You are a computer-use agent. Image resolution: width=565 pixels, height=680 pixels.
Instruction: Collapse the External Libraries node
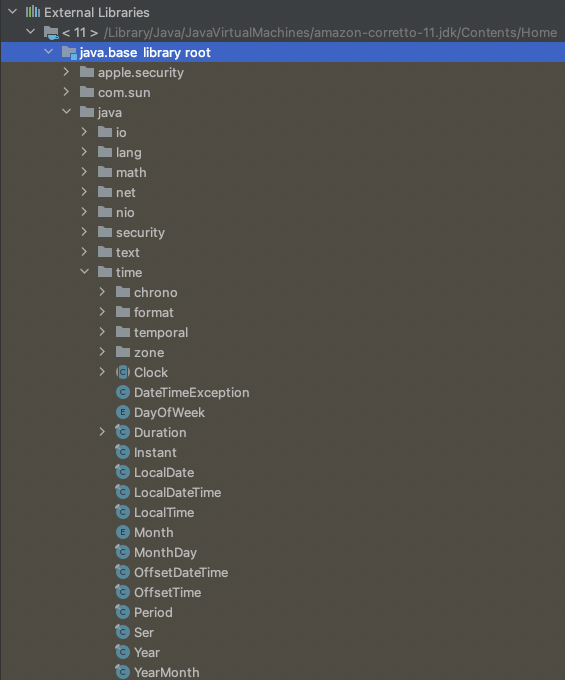click(13, 12)
